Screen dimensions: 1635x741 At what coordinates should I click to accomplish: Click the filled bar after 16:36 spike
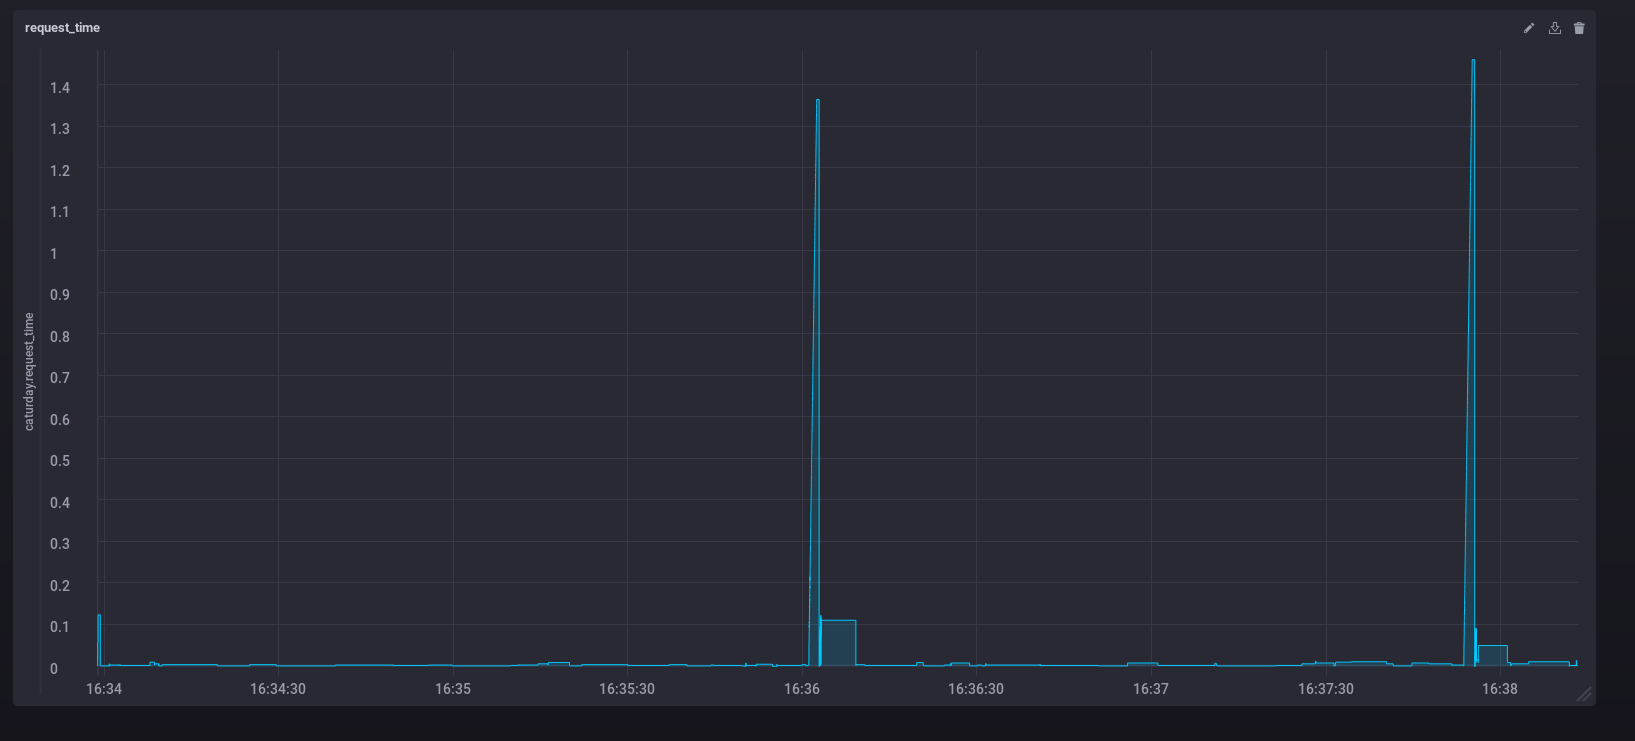pyautogui.click(x=838, y=643)
